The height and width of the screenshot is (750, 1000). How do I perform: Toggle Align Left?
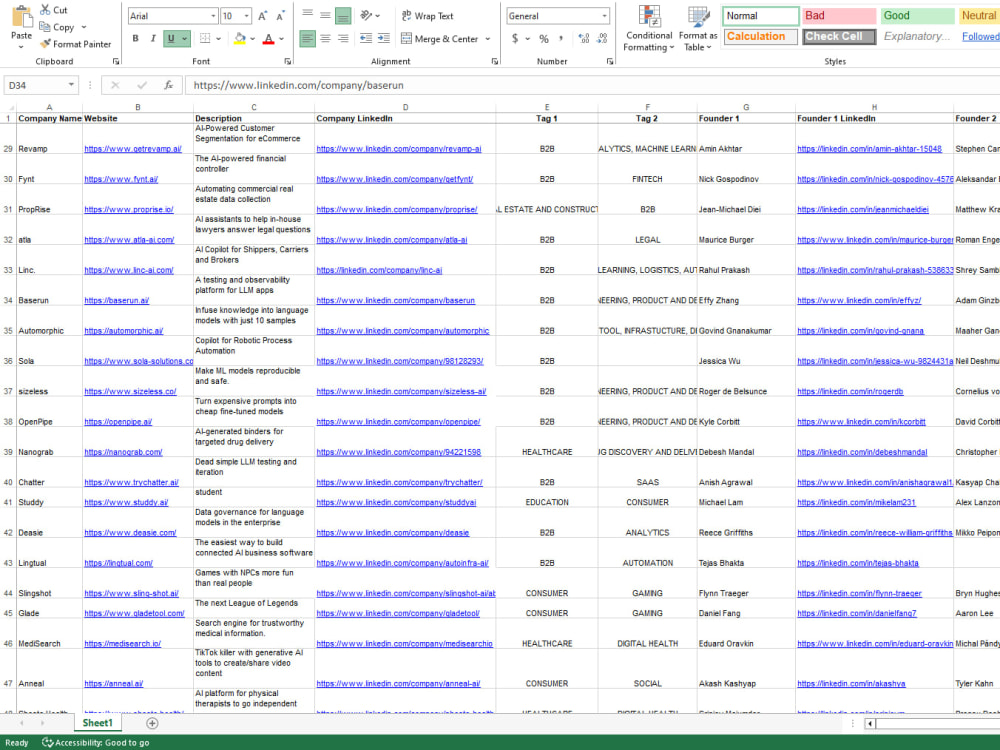coord(307,39)
